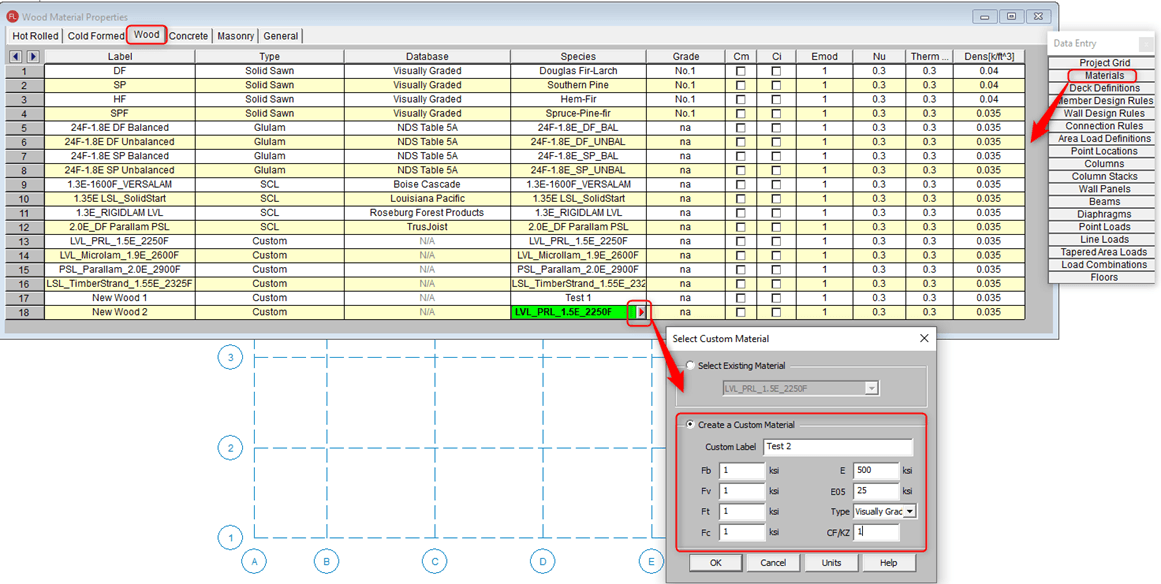Image resolution: width=1161 pixels, height=584 pixels.
Task: Expand the existing material LVL_PRL_1.5E_2250F dropdown
Action: [x=872, y=388]
